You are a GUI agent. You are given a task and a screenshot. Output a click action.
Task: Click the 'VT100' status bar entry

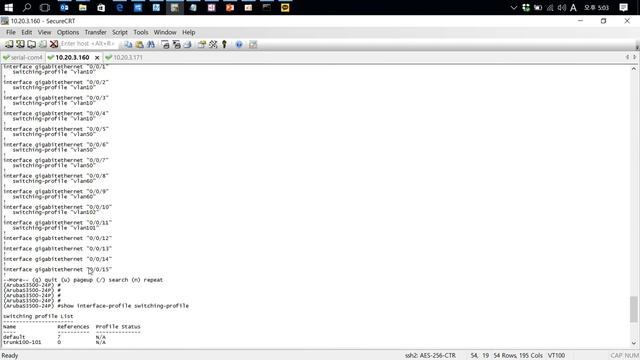click(556, 356)
